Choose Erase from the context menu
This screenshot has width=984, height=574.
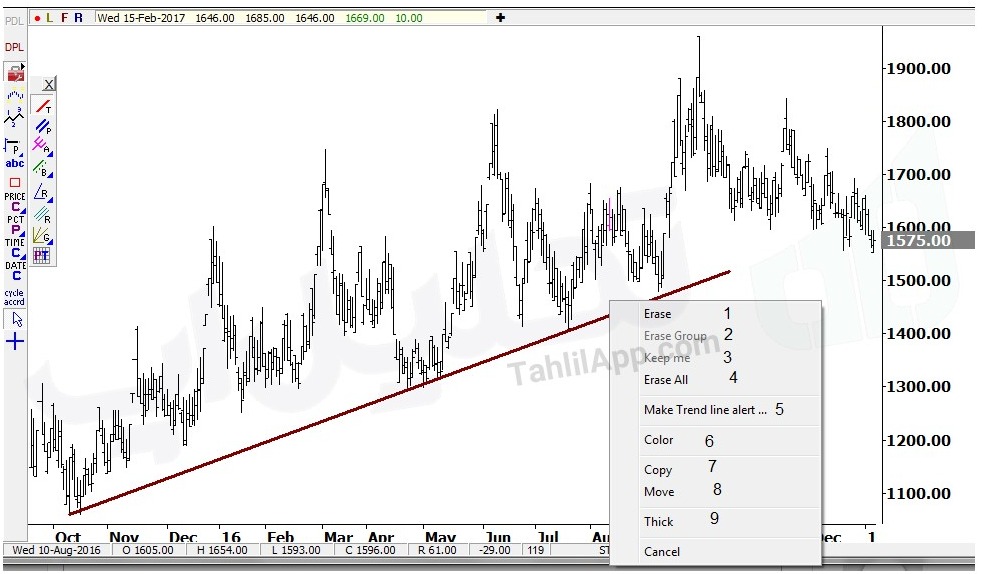tap(657, 314)
